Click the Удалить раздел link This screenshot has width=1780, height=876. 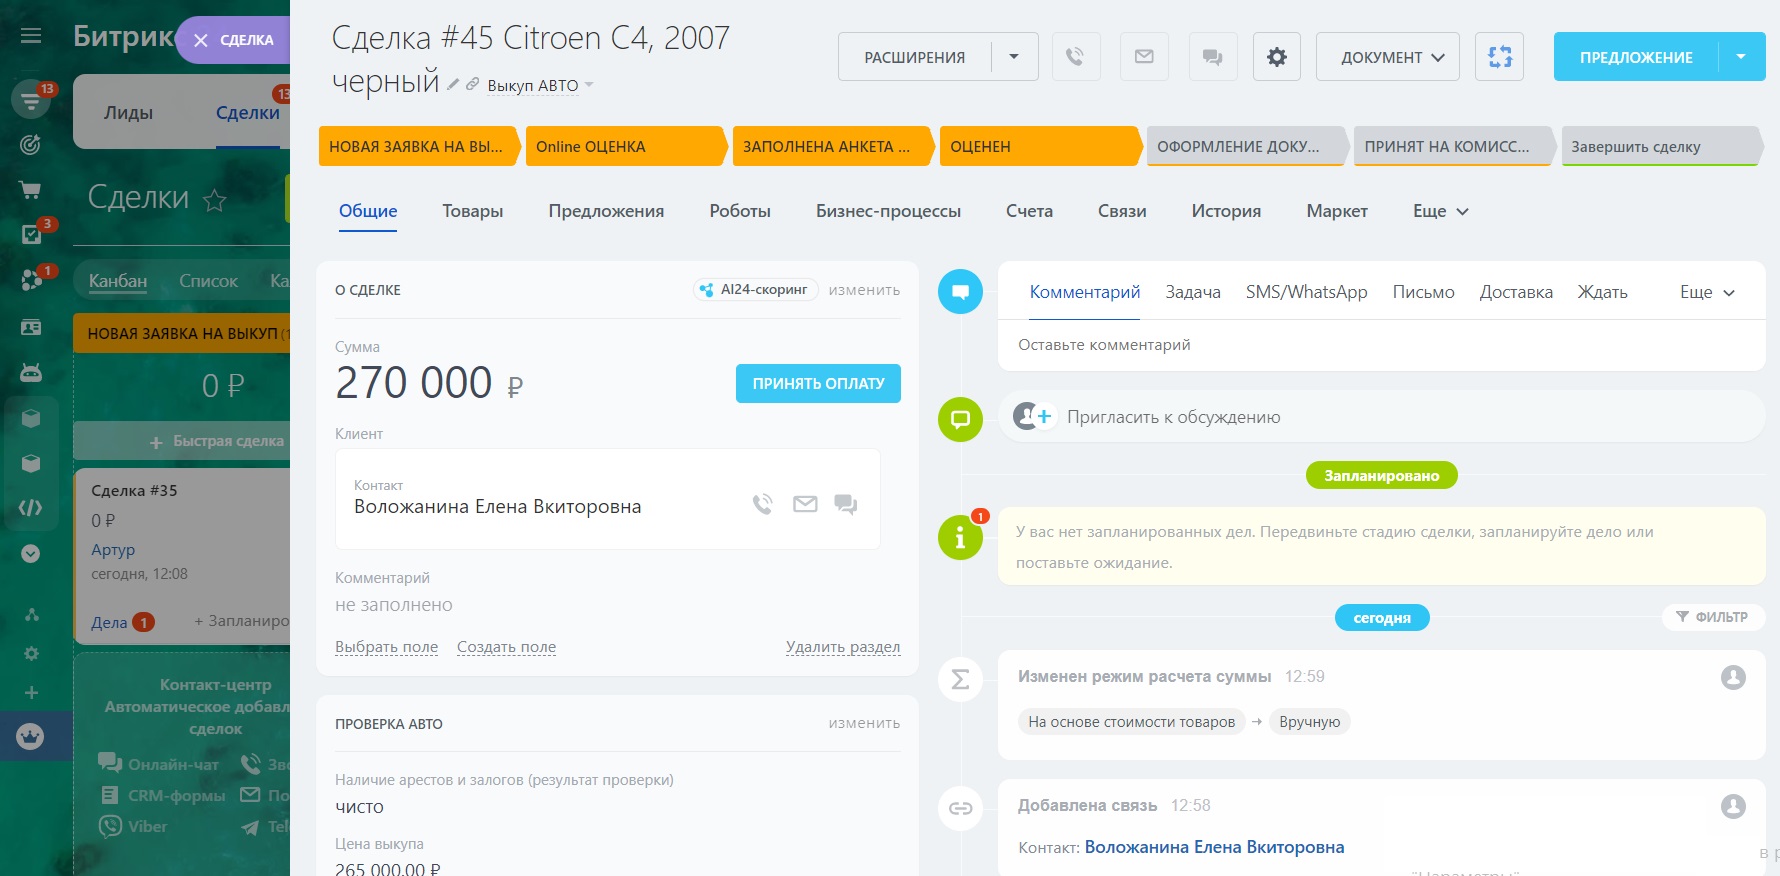point(843,647)
